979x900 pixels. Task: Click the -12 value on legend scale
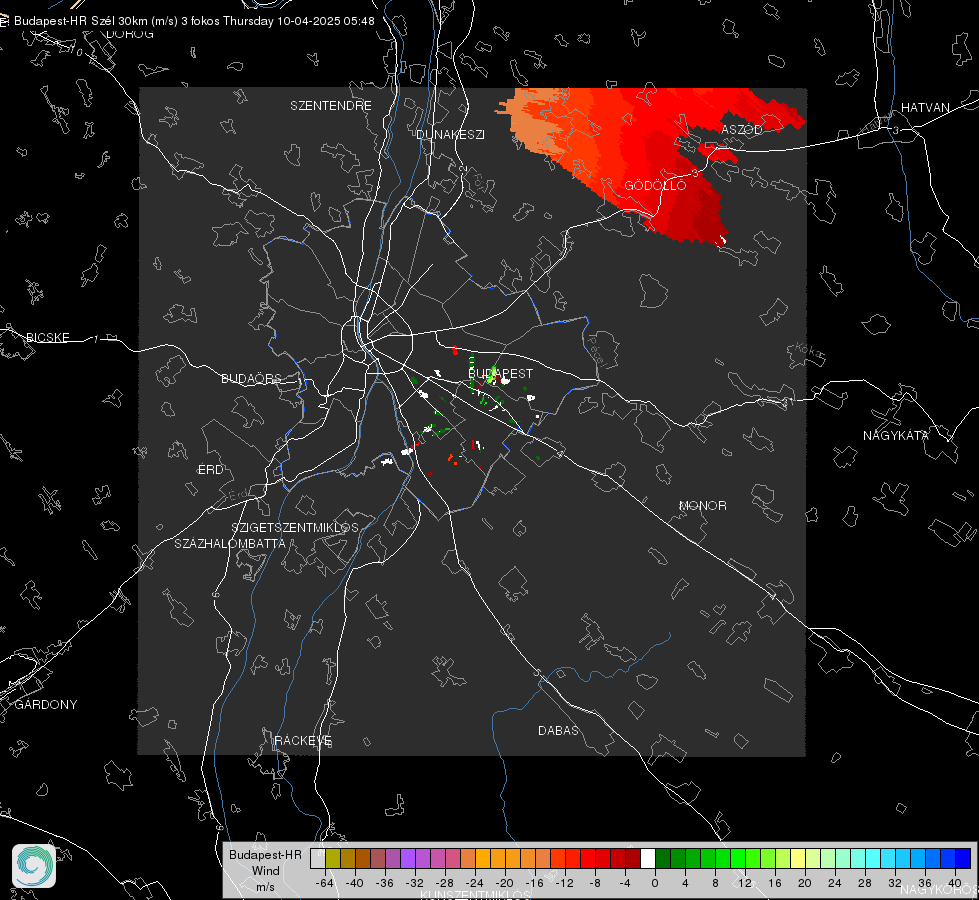tap(564, 883)
